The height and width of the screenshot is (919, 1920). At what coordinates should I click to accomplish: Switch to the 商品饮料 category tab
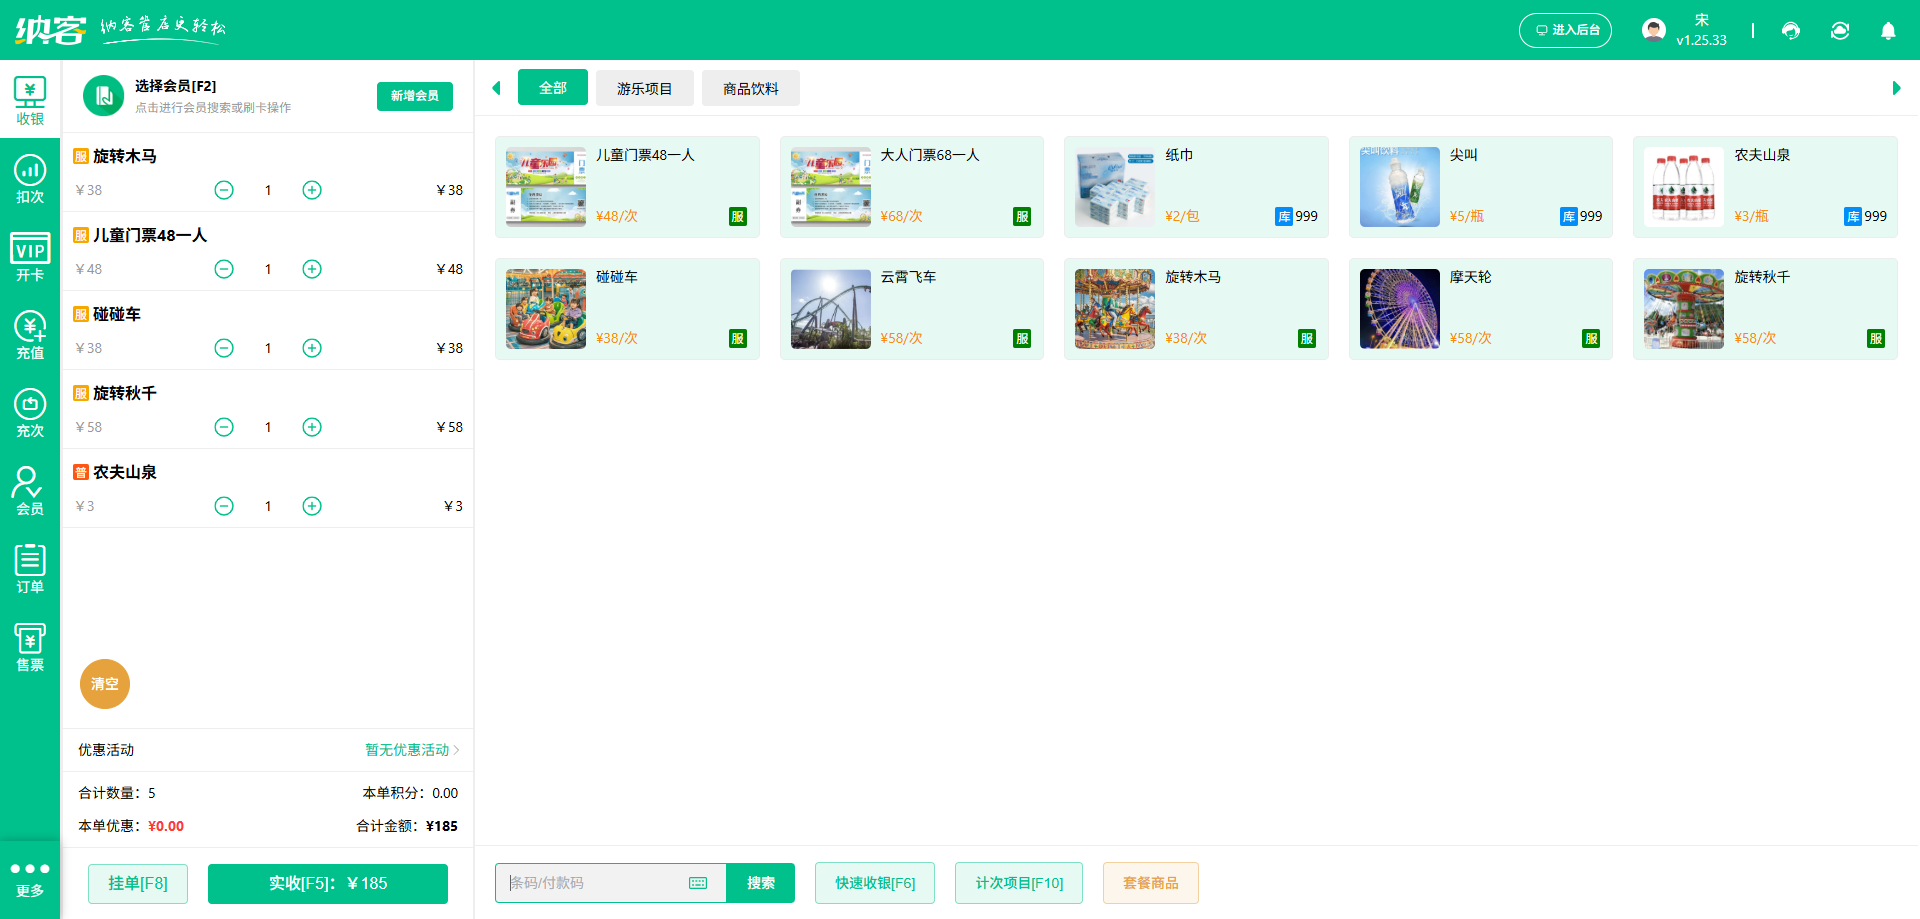(x=750, y=87)
